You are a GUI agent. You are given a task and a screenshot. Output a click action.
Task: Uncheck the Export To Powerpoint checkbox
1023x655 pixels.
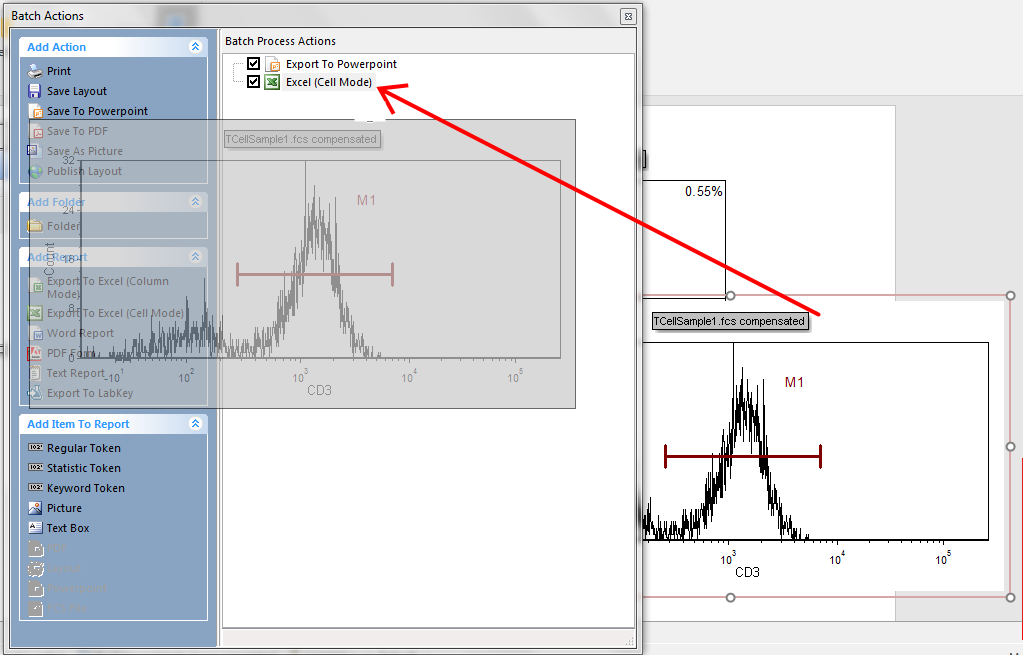coord(254,64)
